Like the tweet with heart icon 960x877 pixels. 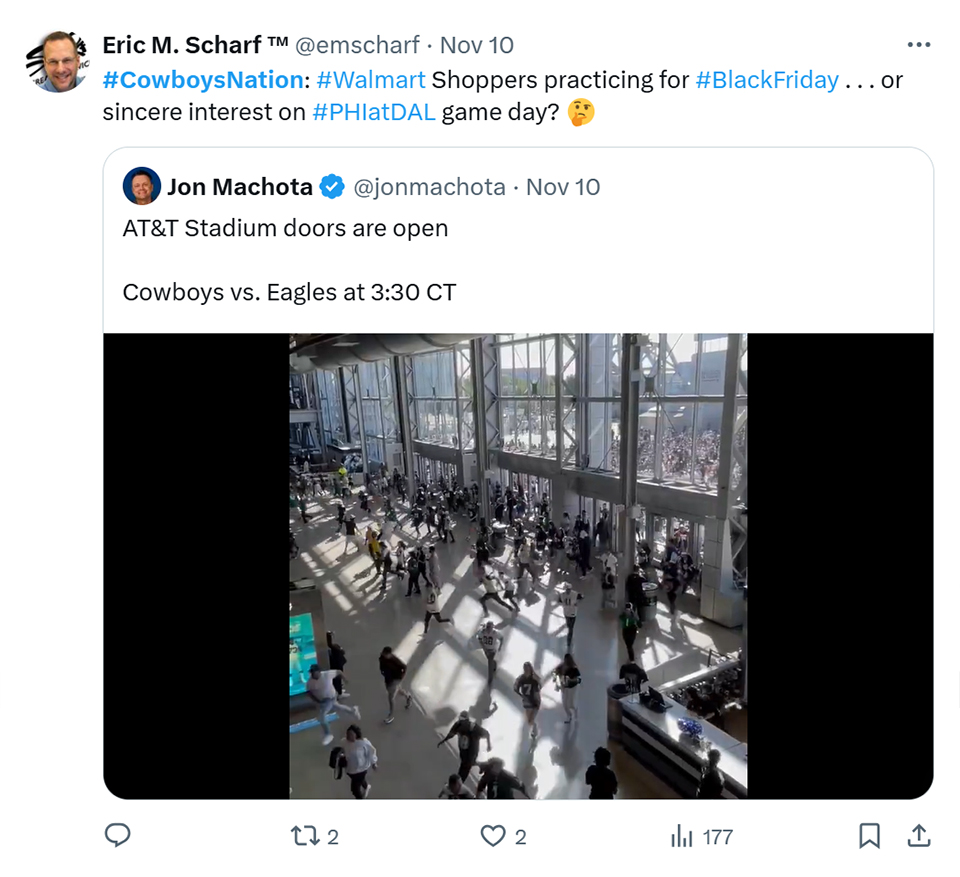click(x=493, y=836)
